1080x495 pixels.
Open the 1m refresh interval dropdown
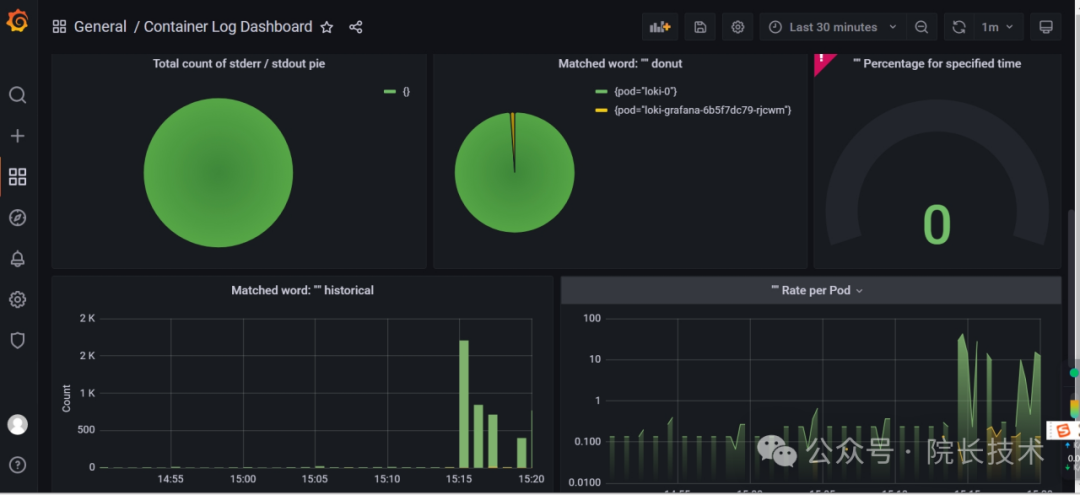point(998,27)
